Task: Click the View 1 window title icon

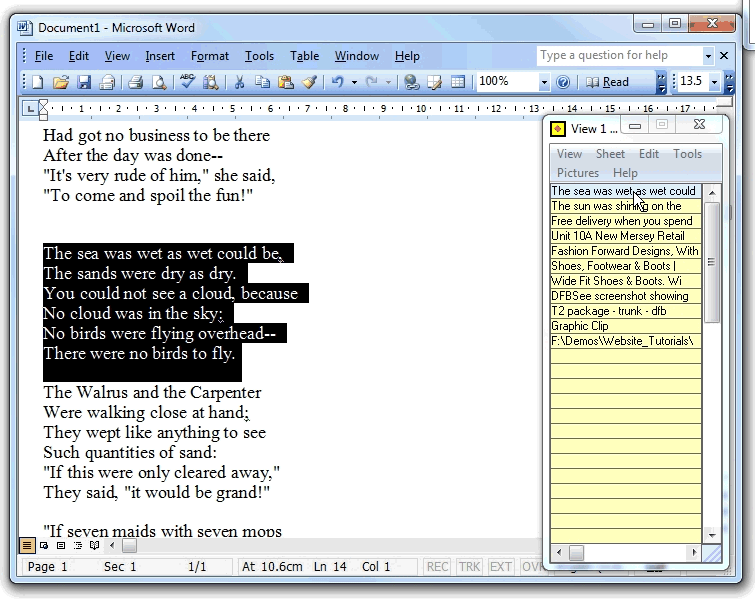Action: 558,129
